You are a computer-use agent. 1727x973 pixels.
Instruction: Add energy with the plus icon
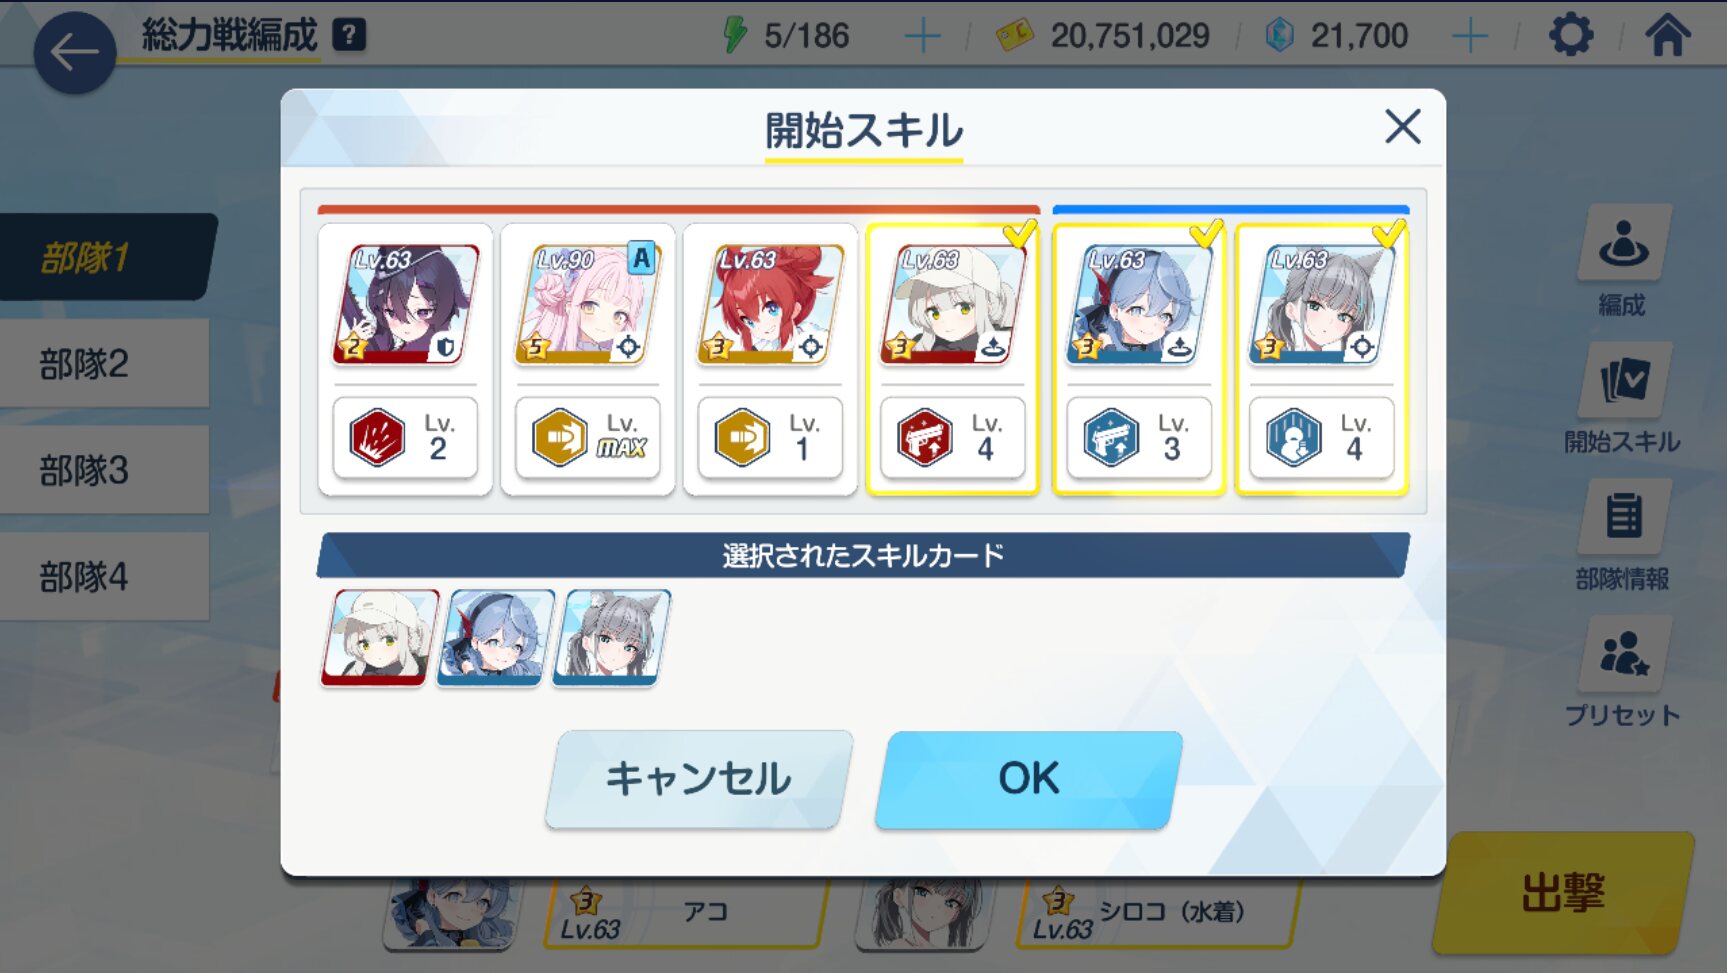(922, 37)
